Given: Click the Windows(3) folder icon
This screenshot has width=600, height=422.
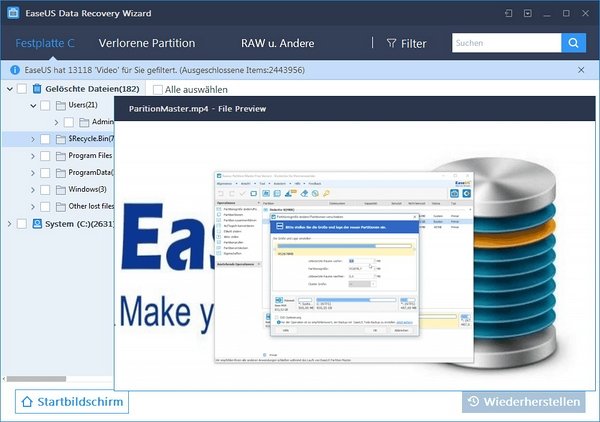Looking at the screenshot, I should [x=60, y=190].
